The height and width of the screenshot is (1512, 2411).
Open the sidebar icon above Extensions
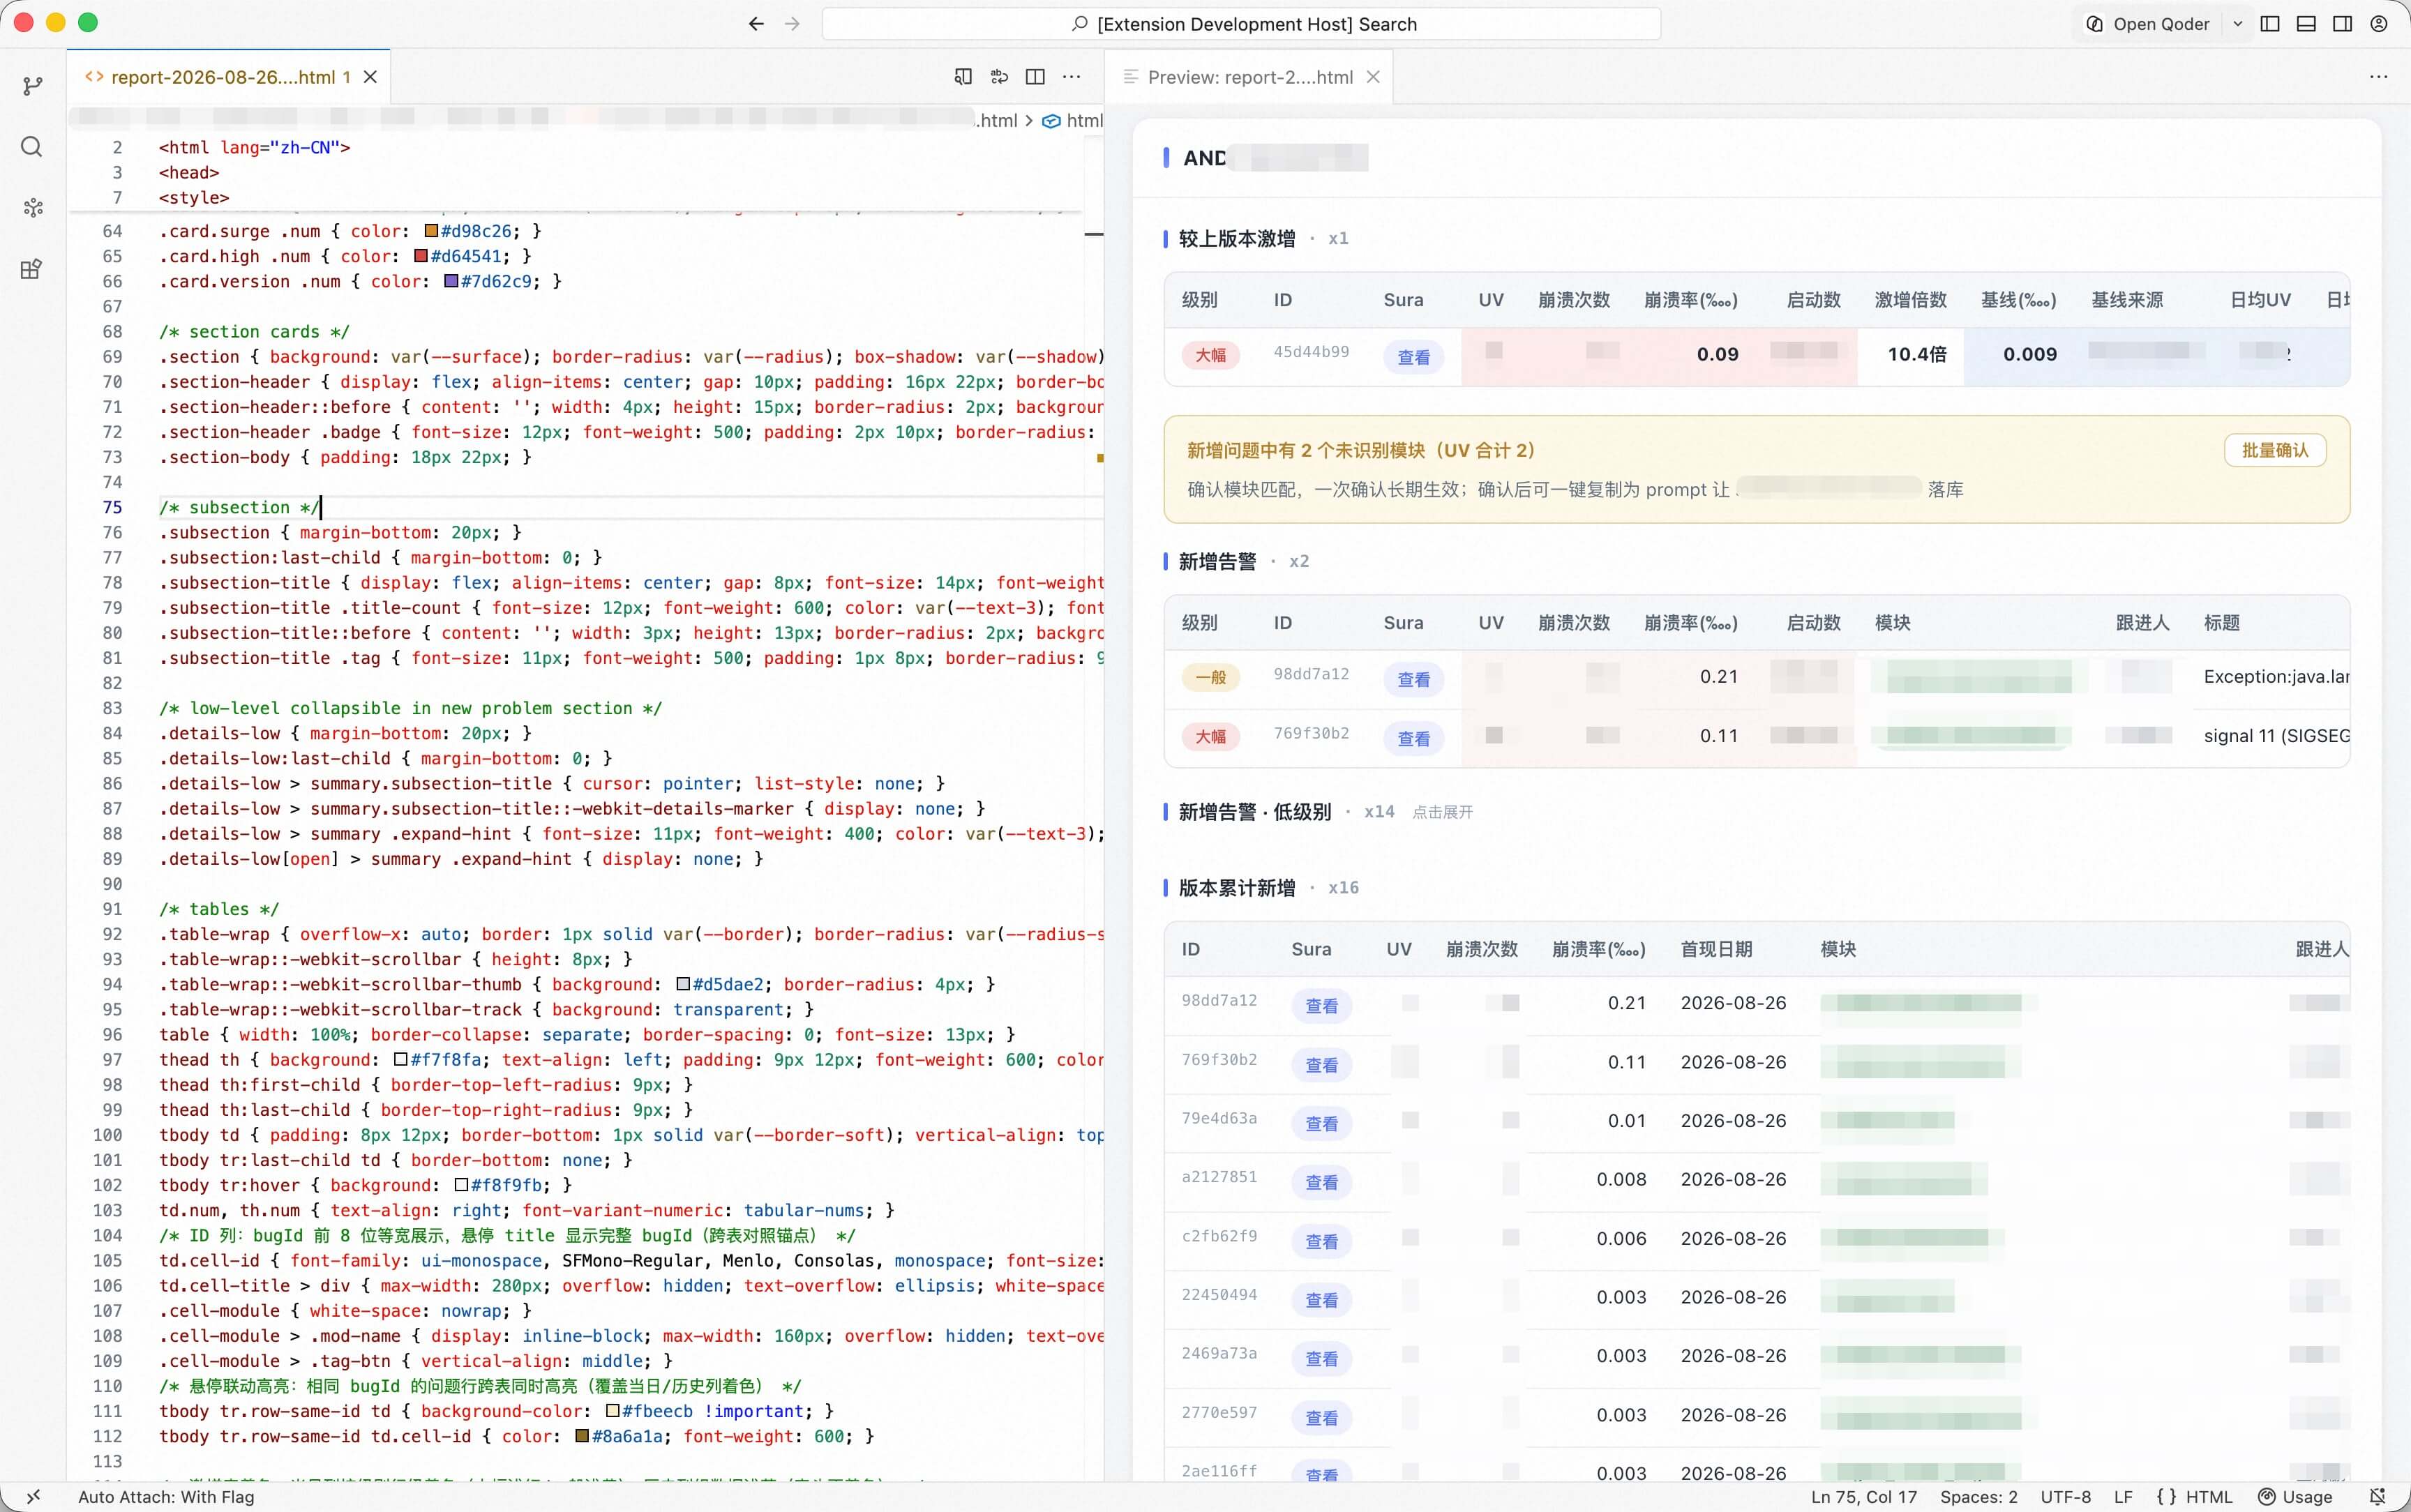(x=32, y=208)
